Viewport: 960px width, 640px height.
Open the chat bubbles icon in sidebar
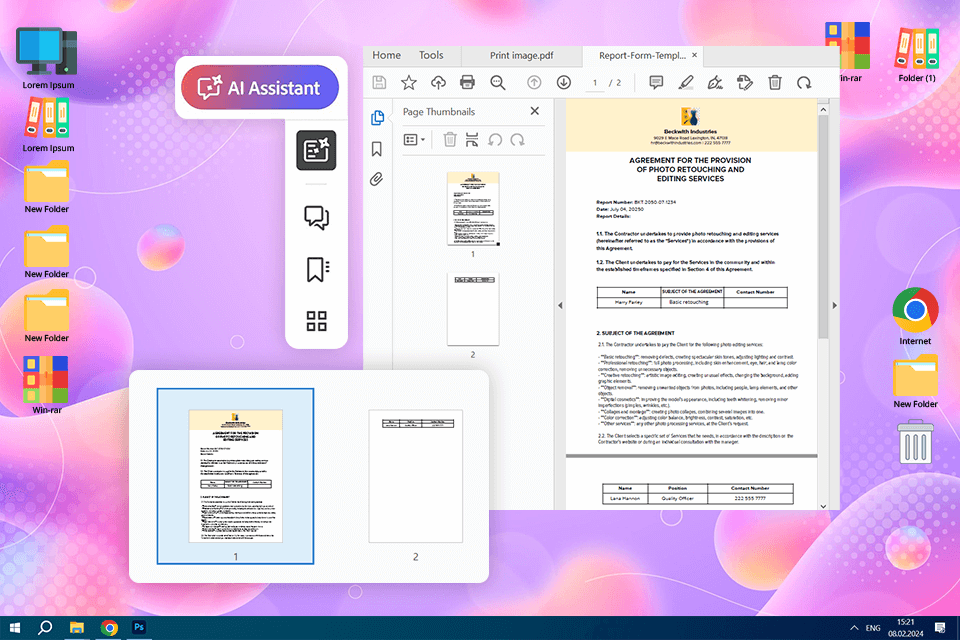click(317, 217)
